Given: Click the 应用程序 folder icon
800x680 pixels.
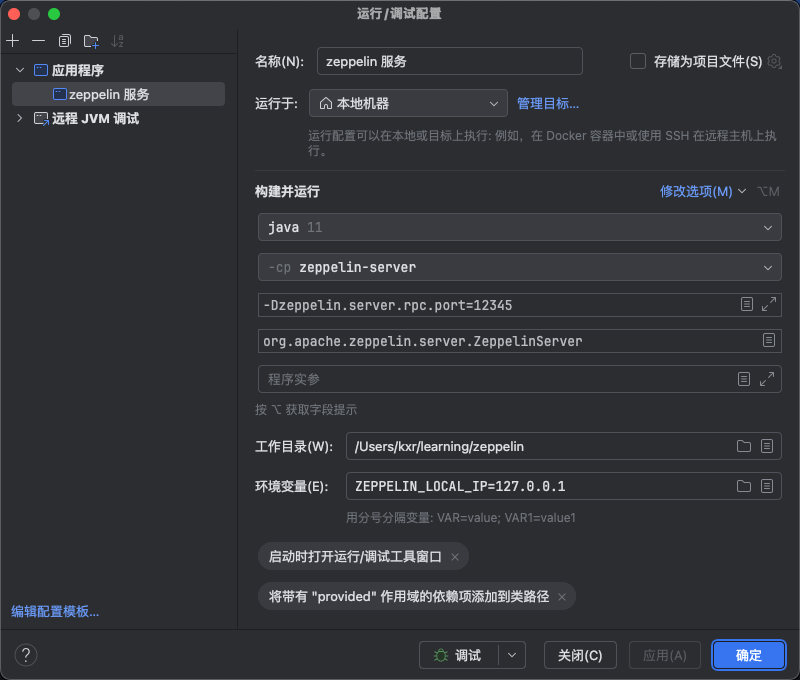Looking at the screenshot, I should pyautogui.click(x=41, y=70).
